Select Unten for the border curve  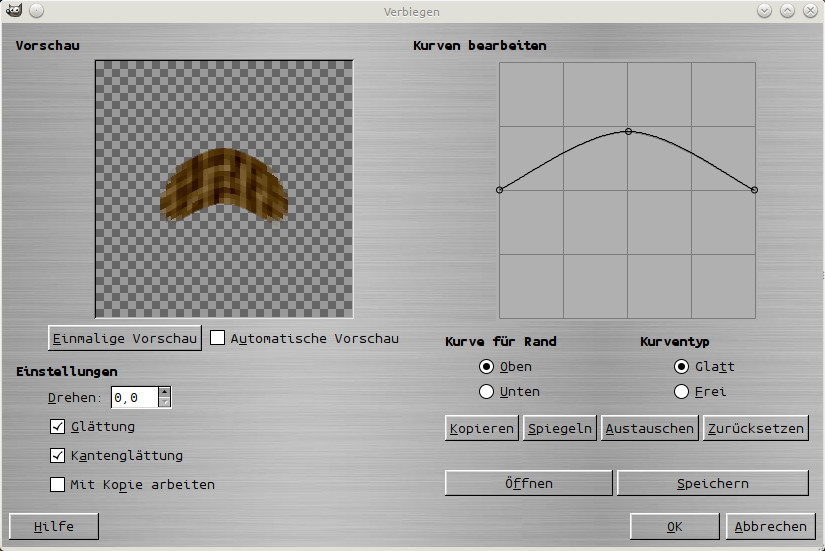tap(487, 392)
